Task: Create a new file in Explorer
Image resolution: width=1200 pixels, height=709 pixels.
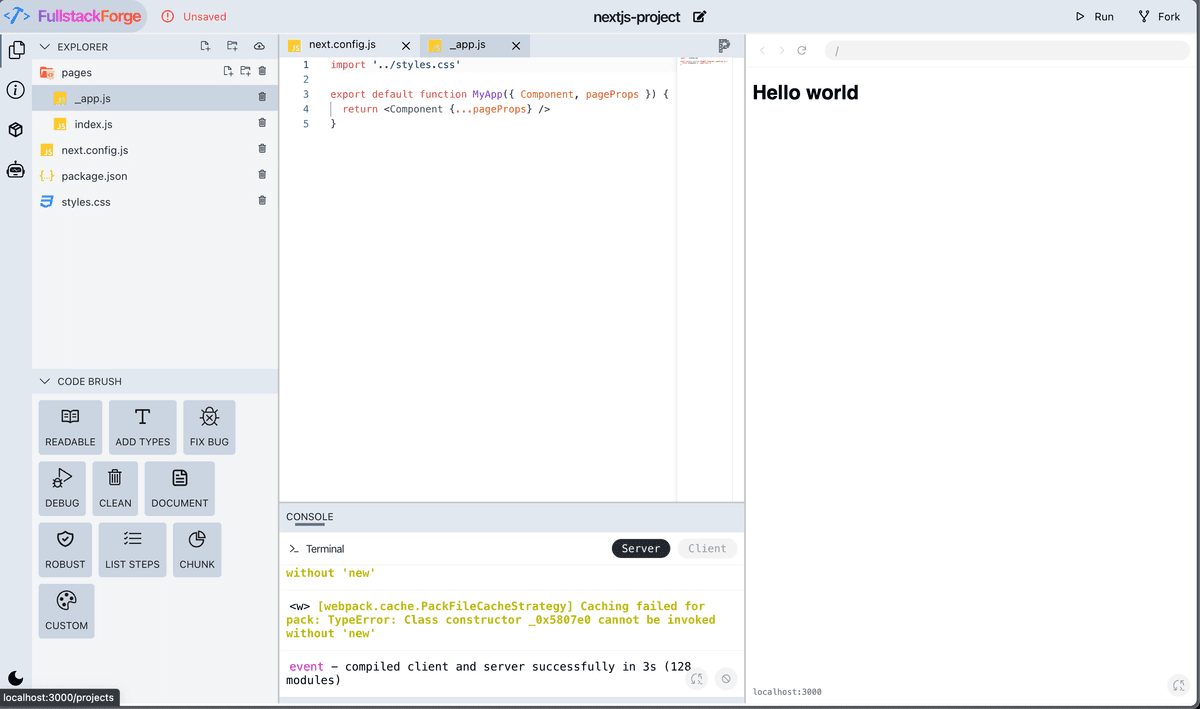Action: [x=204, y=45]
